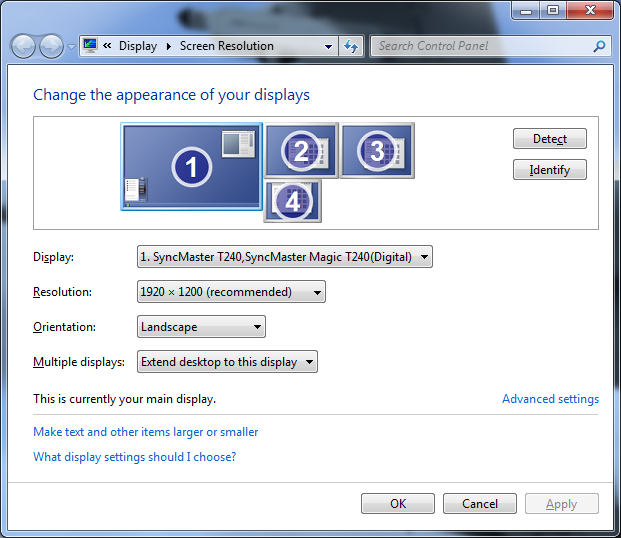Select monitor 2 in the display arrangement
The width and height of the screenshot is (621, 538).
301,151
